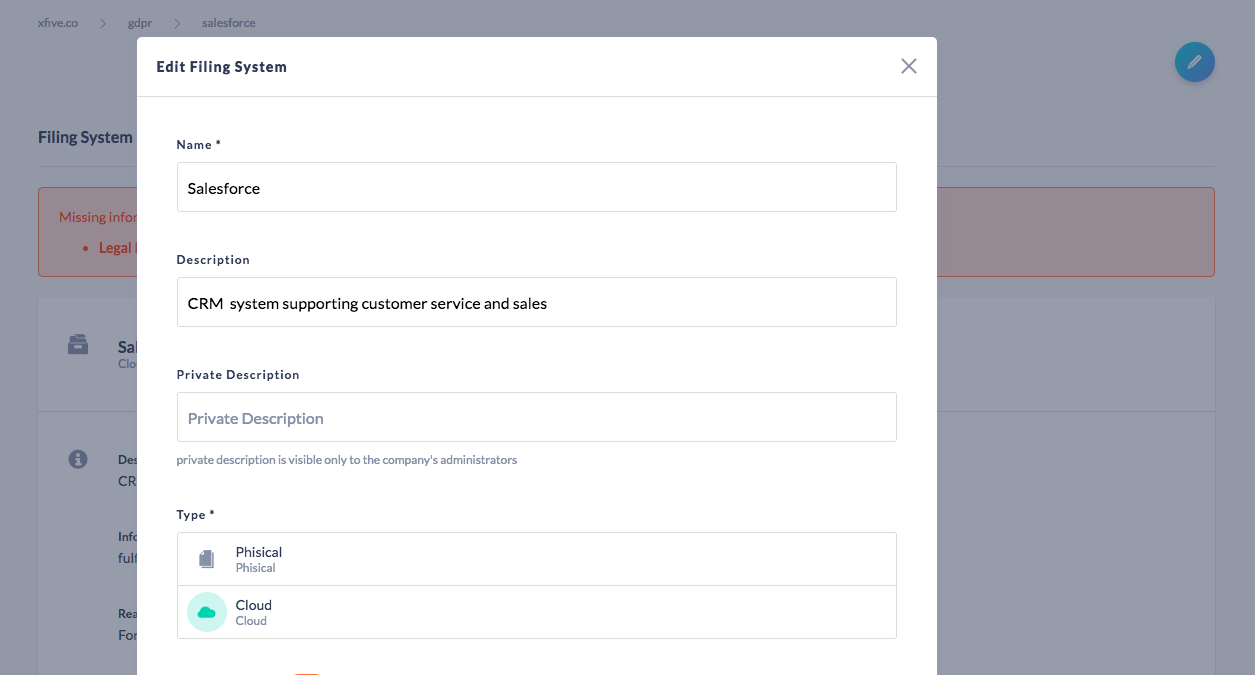Image resolution: width=1255 pixels, height=675 pixels.
Task: Click the Salesforce filing cabinet icon
Action: click(x=77, y=343)
